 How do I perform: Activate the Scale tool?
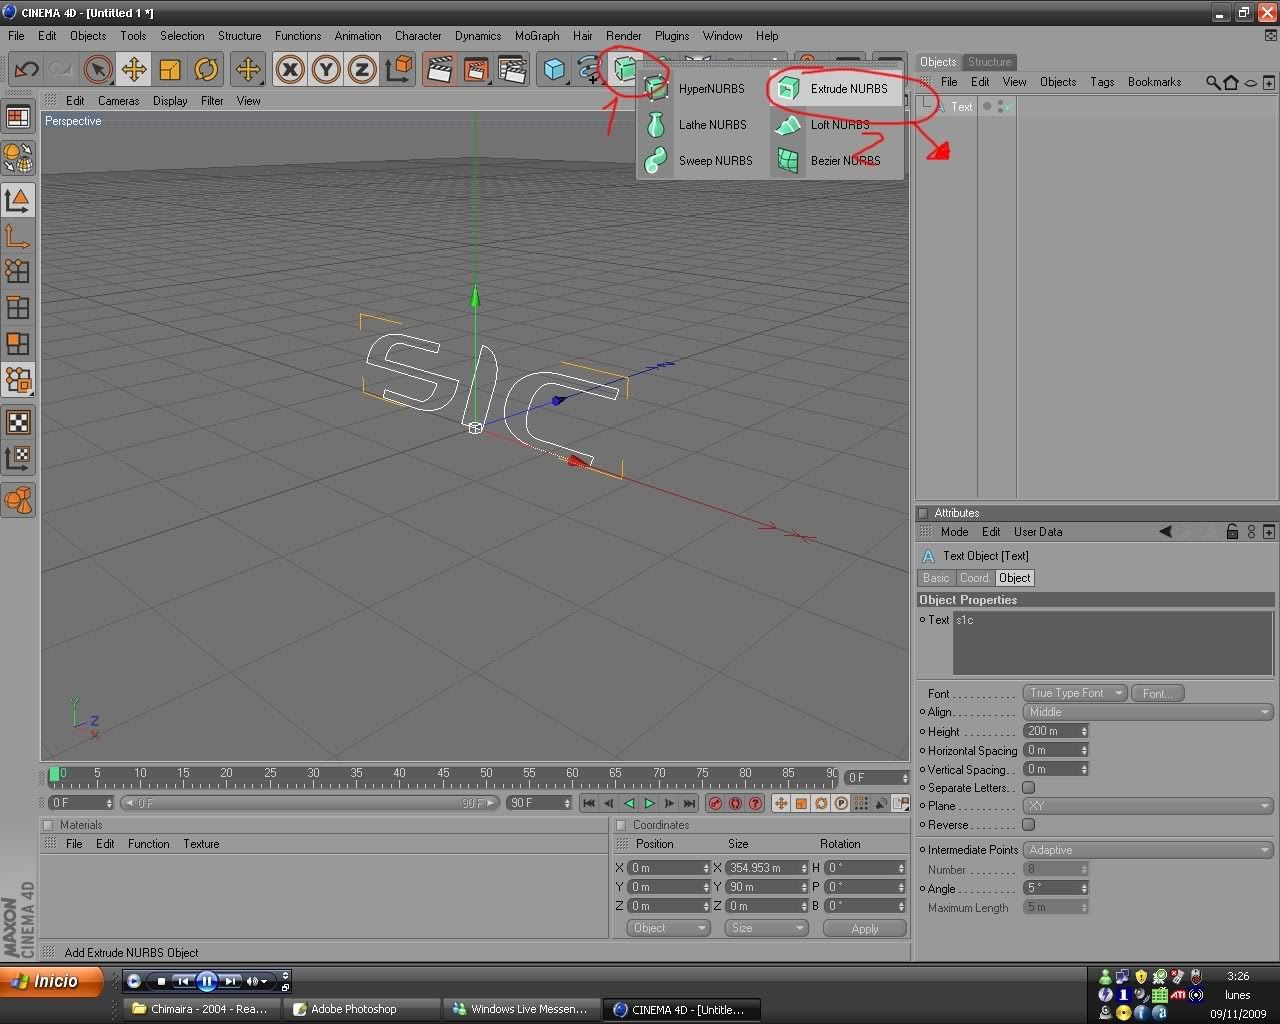[x=170, y=69]
